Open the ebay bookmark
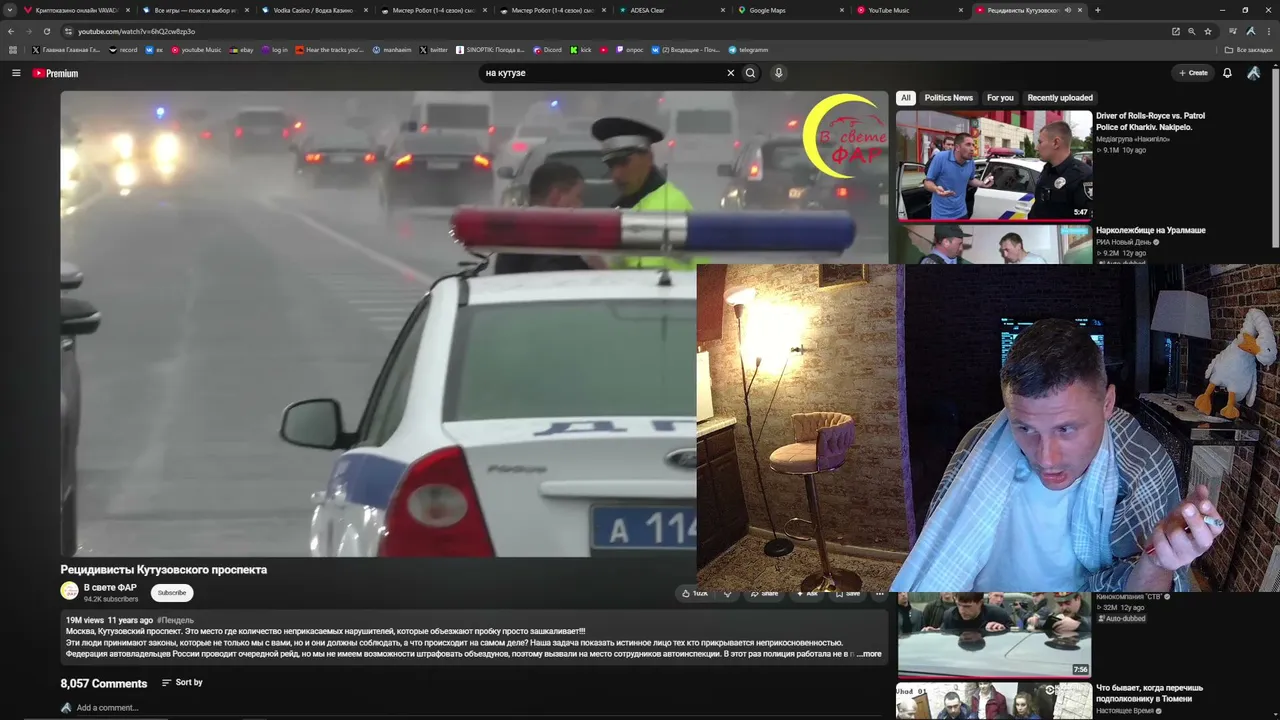 coord(242,50)
